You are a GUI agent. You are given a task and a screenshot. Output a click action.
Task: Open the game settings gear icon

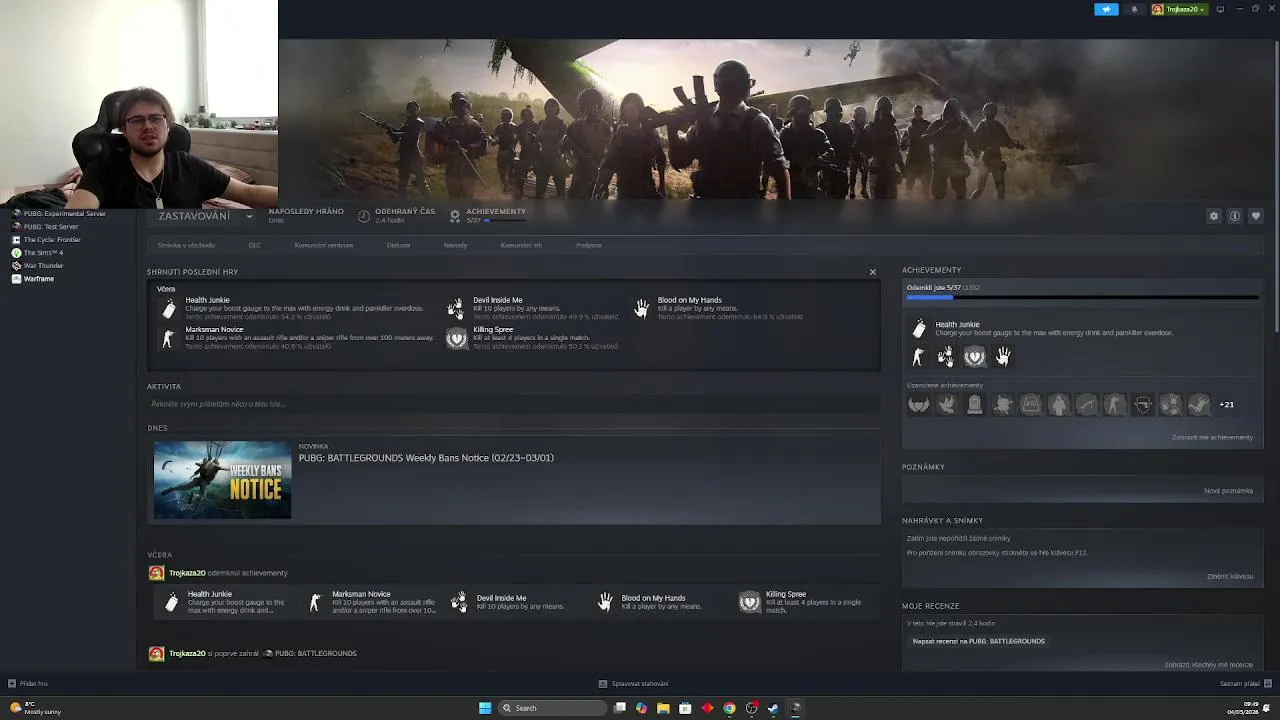(1214, 216)
